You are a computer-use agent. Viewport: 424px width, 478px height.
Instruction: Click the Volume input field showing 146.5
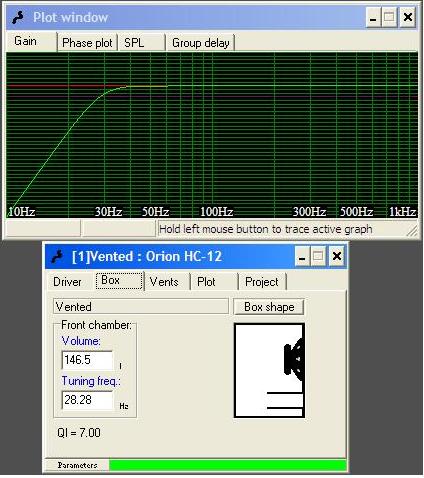[x=87, y=360]
